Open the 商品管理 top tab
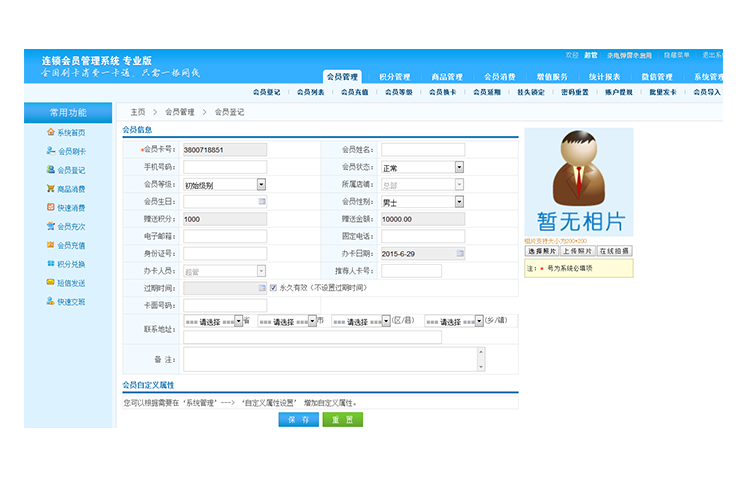The height and width of the screenshot is (477, 746). [x=447, y=77]
